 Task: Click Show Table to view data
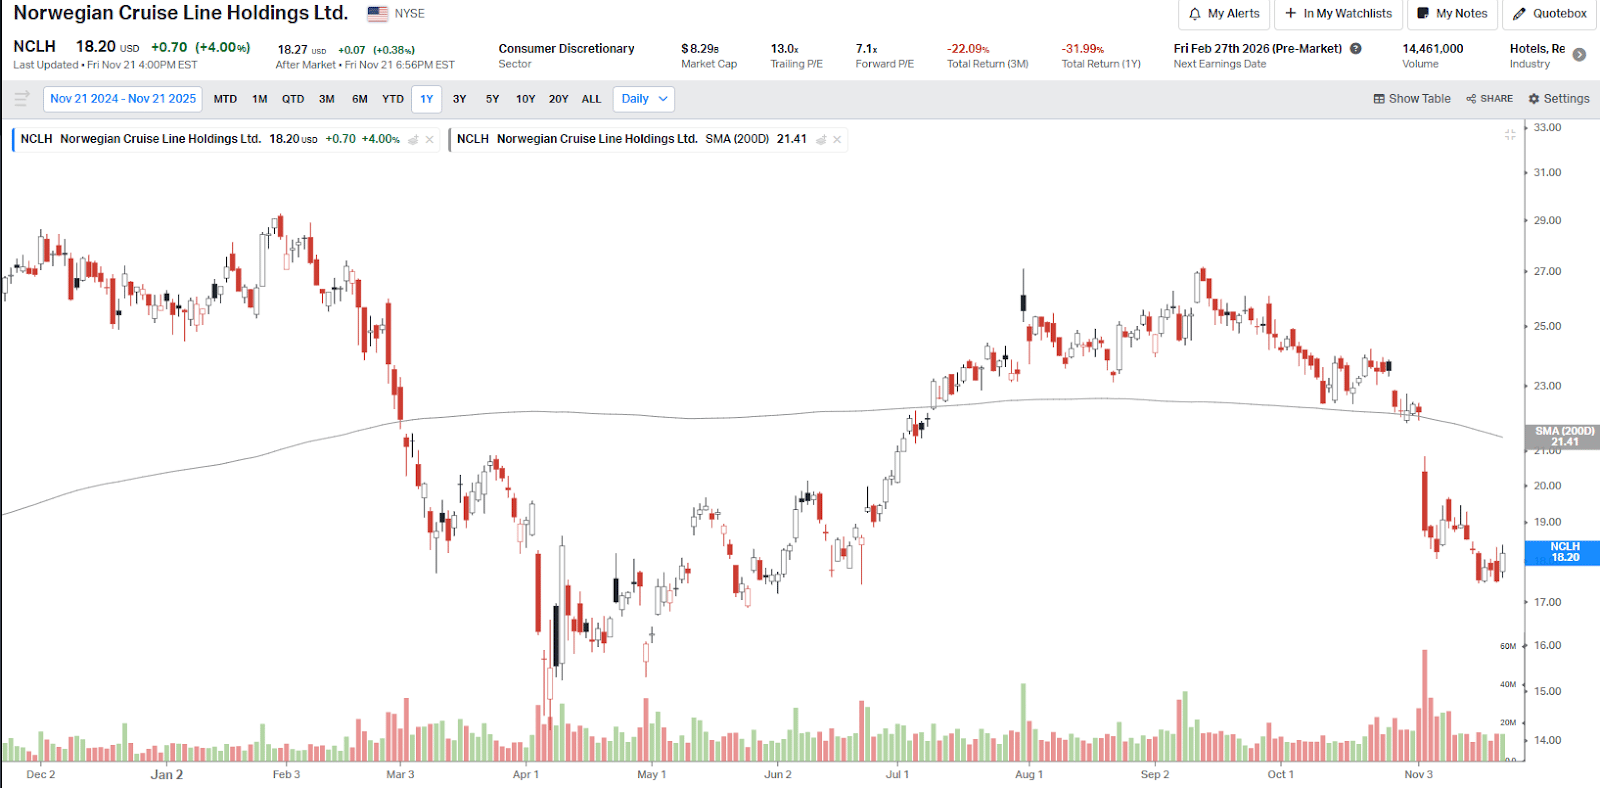coord(1412,99)
